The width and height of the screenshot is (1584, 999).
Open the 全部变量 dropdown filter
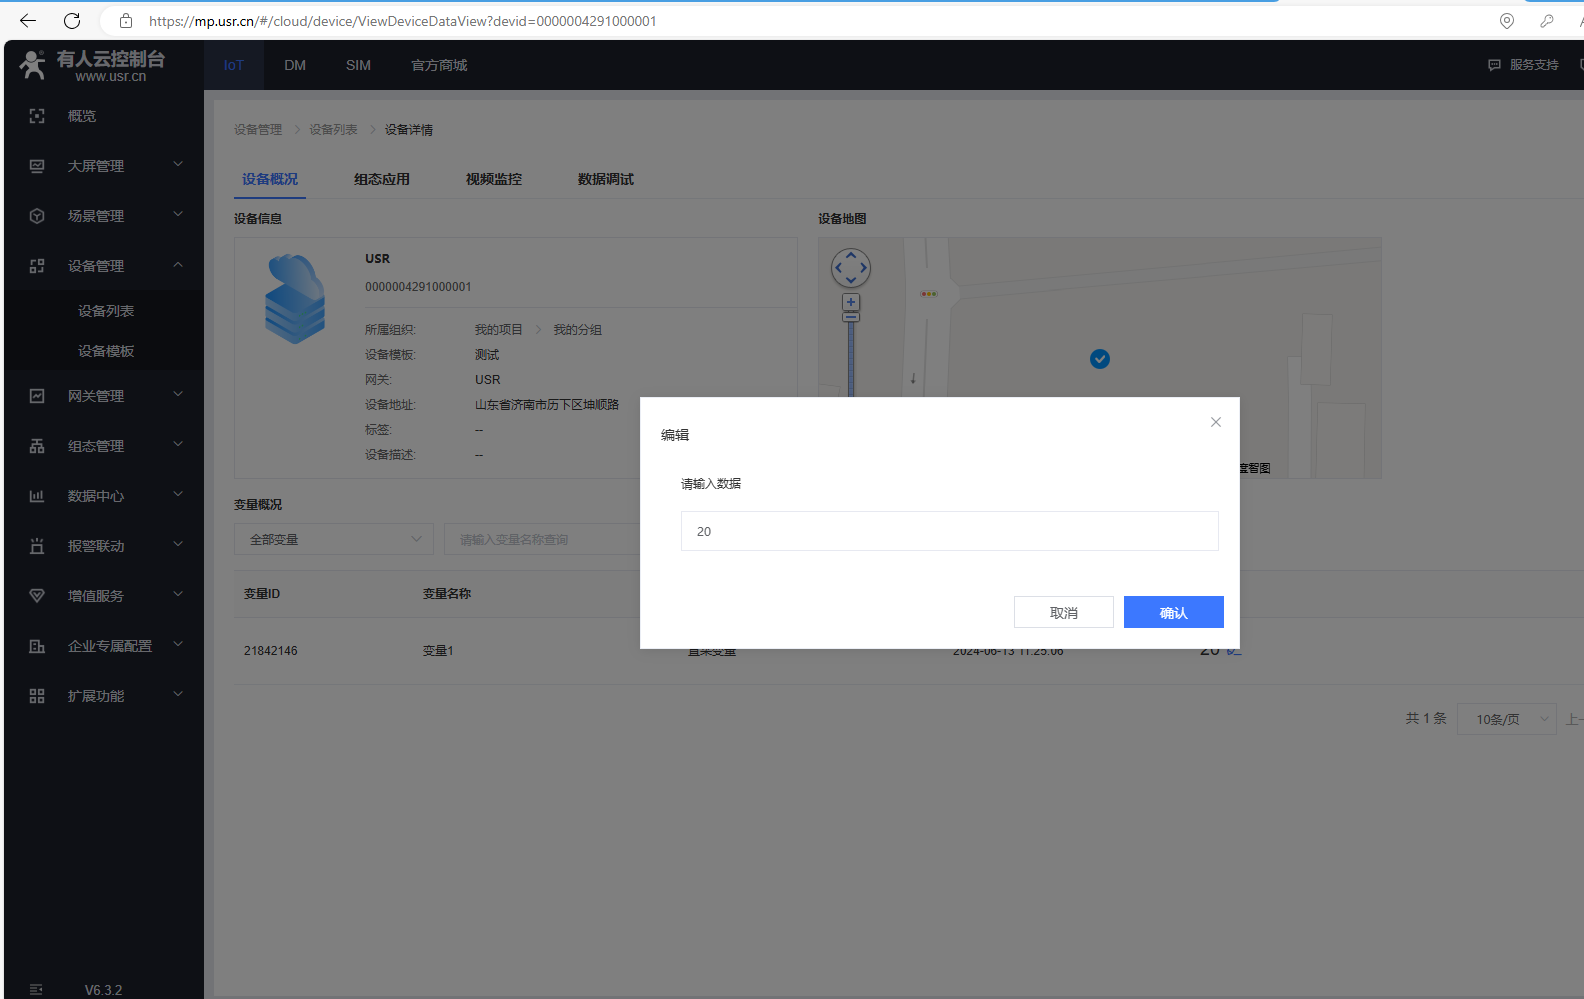click(334, 539)
